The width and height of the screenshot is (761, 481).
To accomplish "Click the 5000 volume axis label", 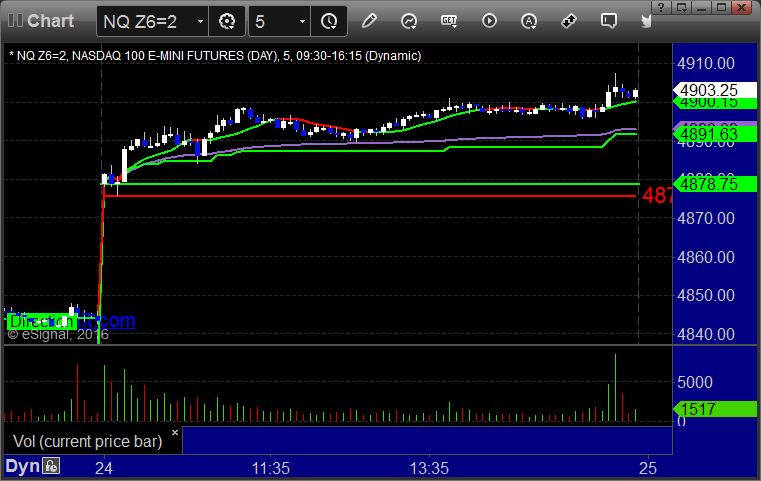I will [695, 382].
